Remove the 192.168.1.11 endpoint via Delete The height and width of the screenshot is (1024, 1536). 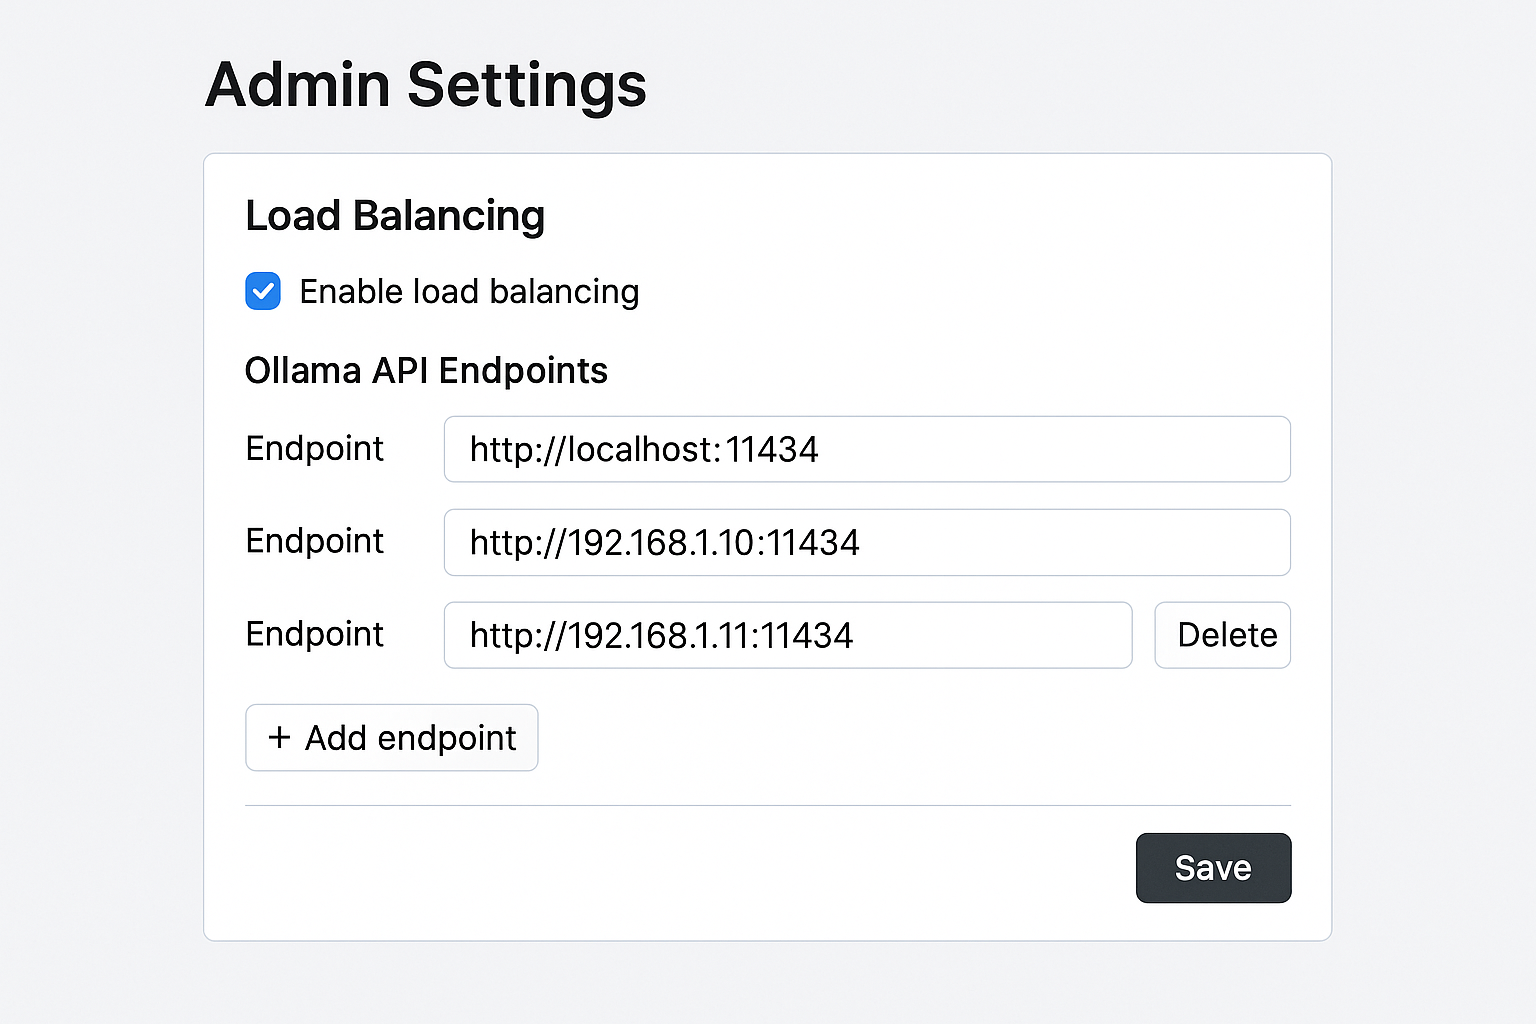[x=1222, y=635]
